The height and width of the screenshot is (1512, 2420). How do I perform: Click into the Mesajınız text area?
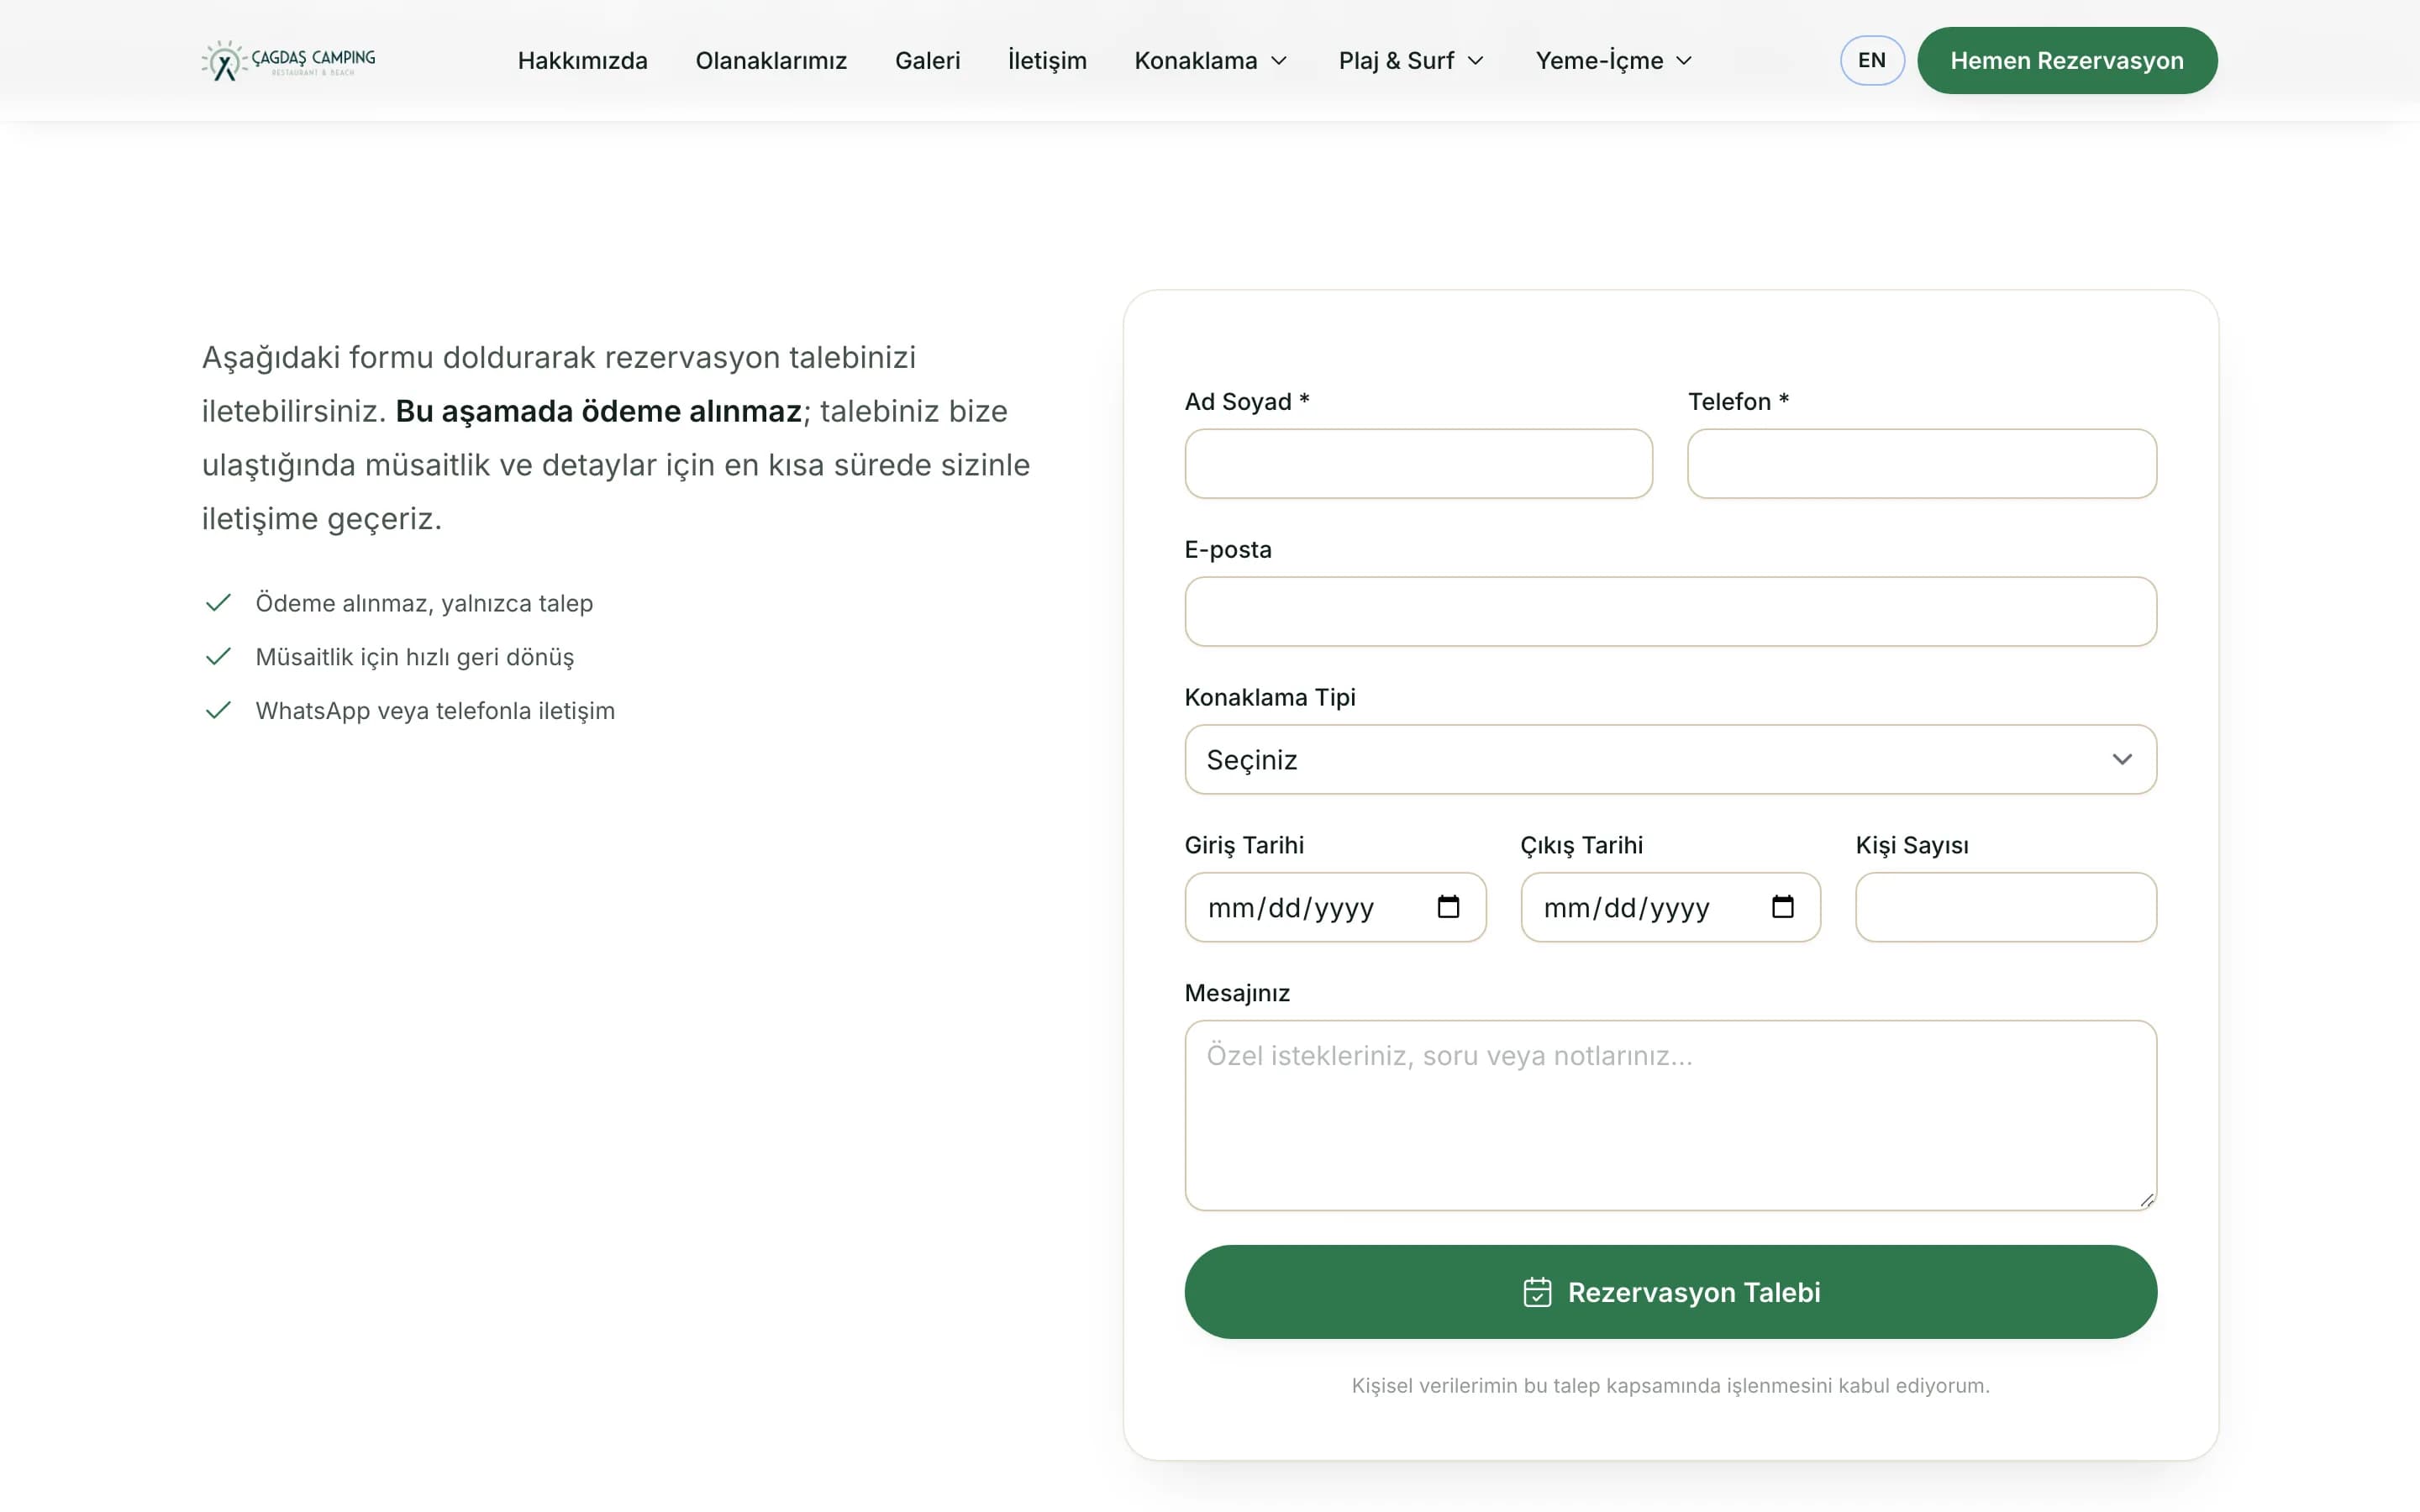tap(1670, 1115)
